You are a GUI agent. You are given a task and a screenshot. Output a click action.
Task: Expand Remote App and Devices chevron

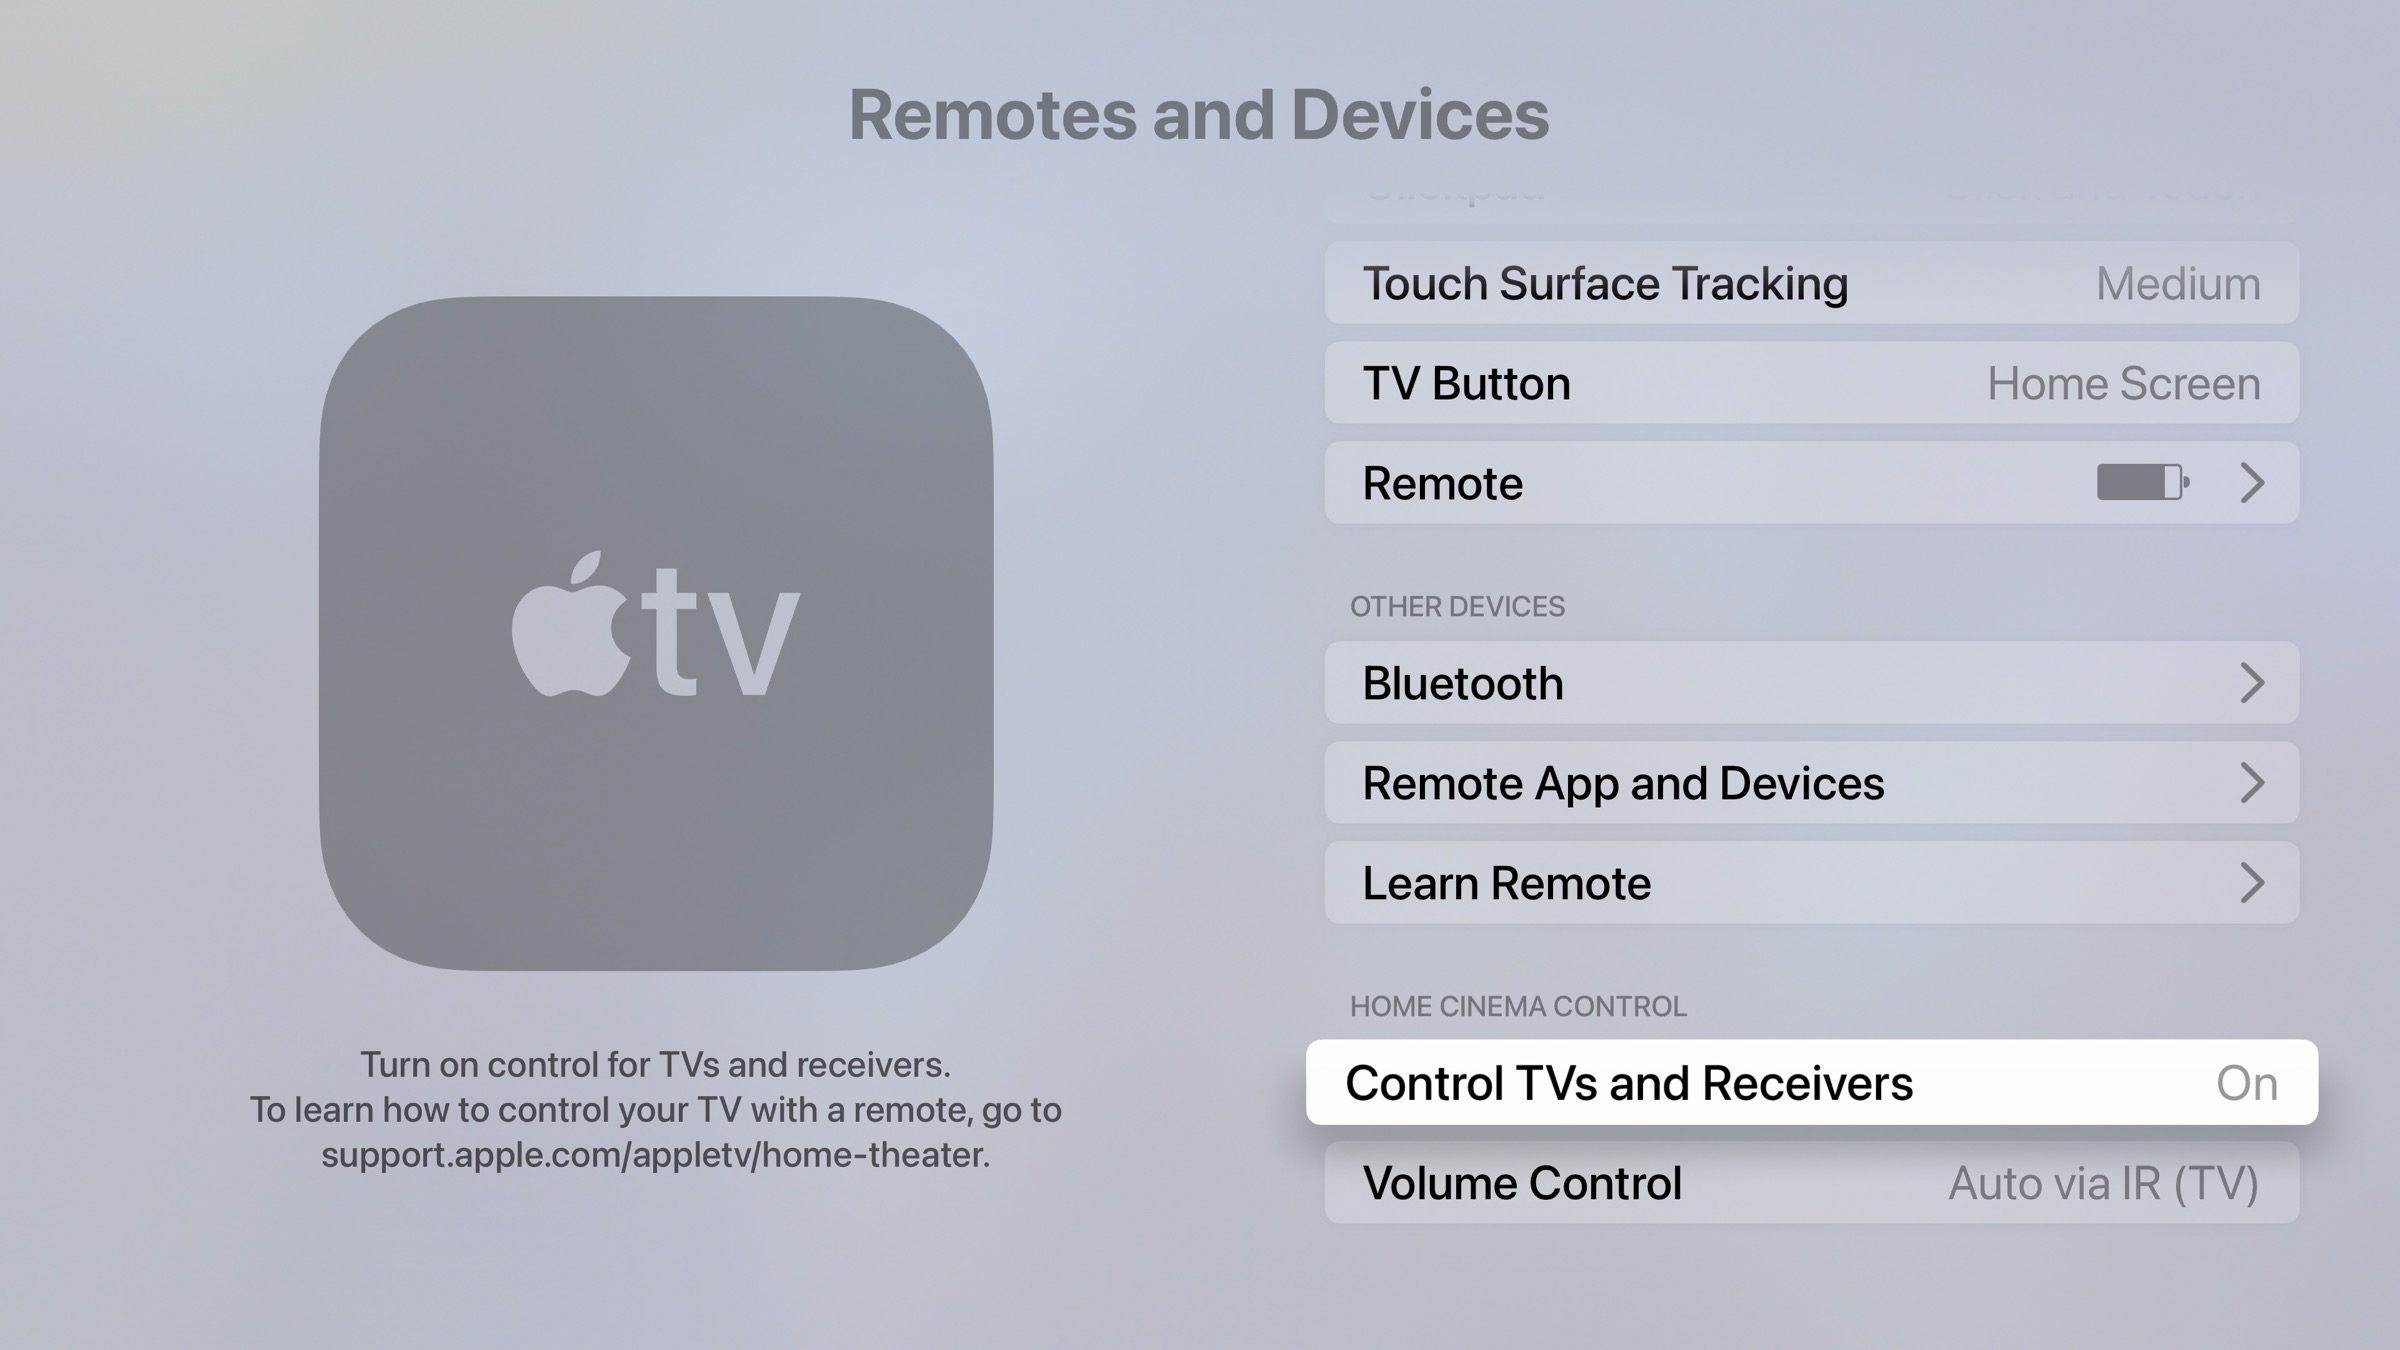click(2252, 781)
